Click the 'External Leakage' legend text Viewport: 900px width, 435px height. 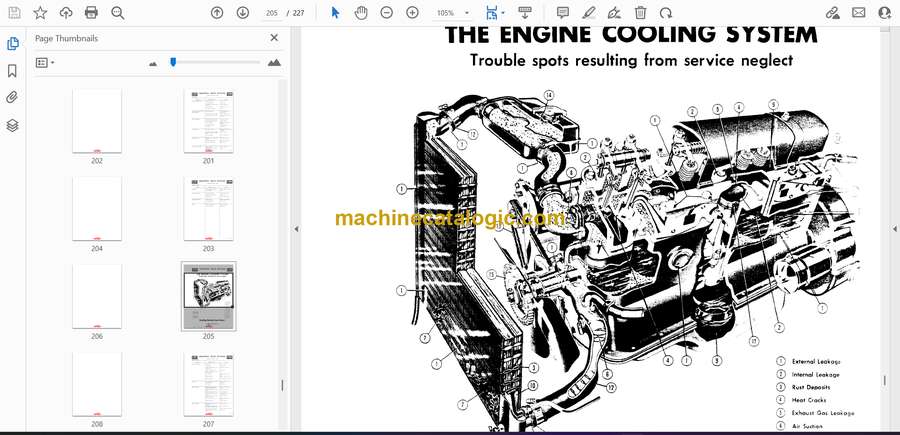(x=816, y=362)
